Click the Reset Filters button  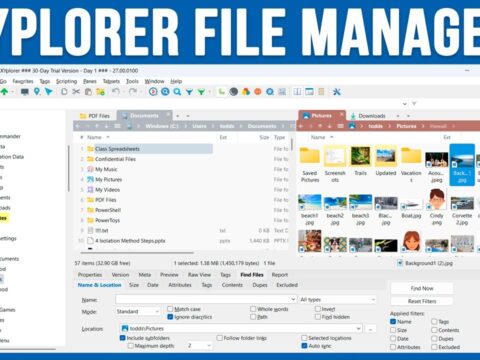[422, 301]
